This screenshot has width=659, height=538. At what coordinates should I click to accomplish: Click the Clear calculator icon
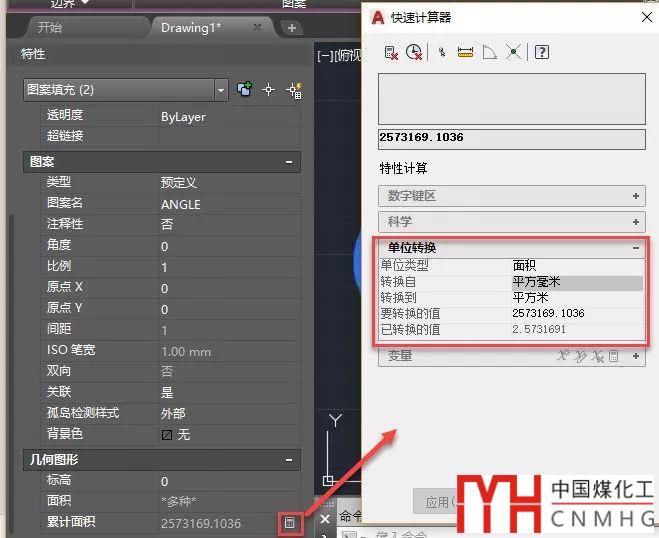(x=391, y=53)
